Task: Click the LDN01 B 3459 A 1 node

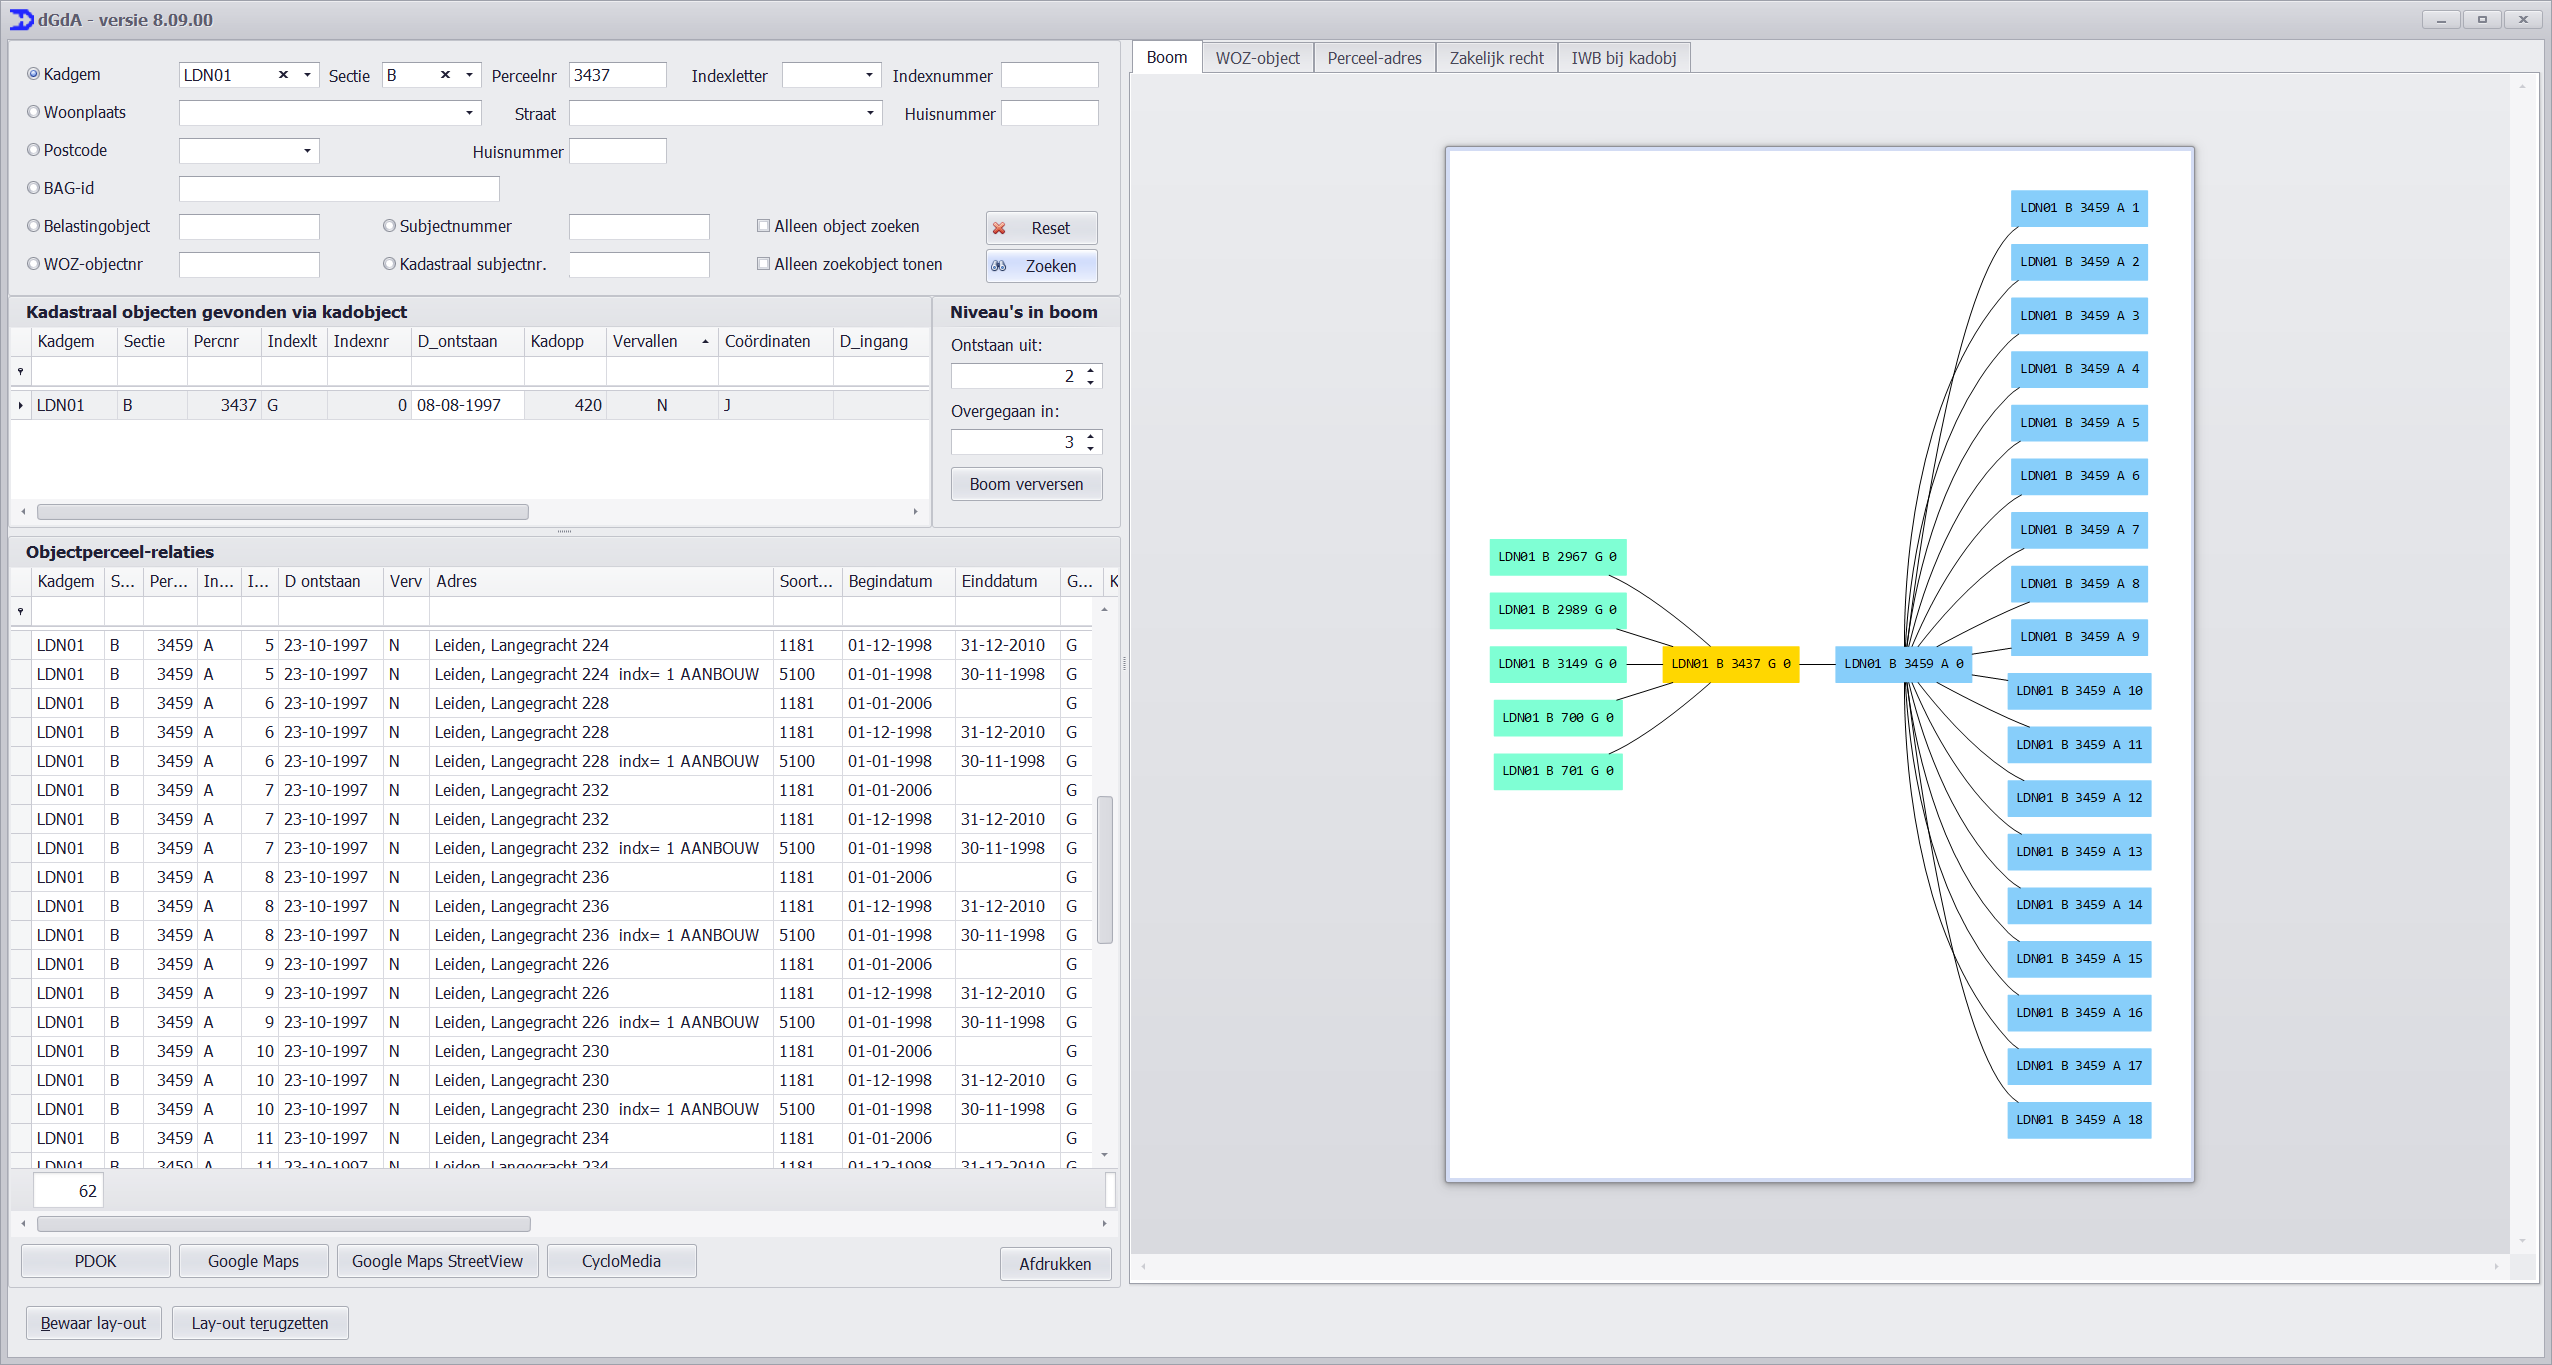Action: click(2079, 208)
